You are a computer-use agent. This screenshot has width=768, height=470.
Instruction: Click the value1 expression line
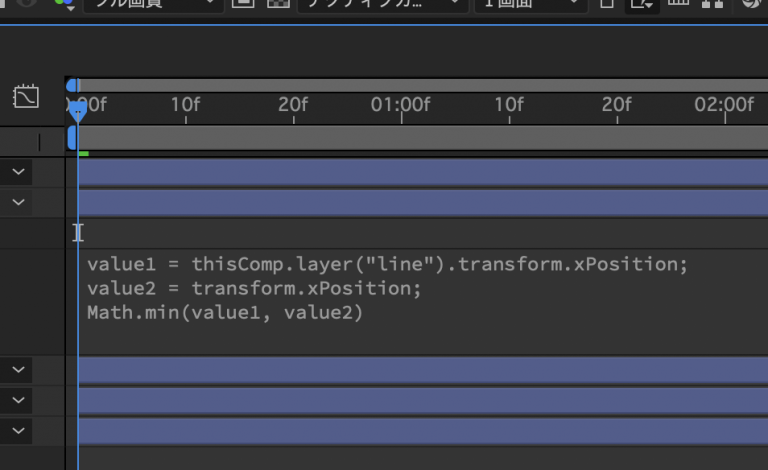pyautogui.click(x=388, y=265)
